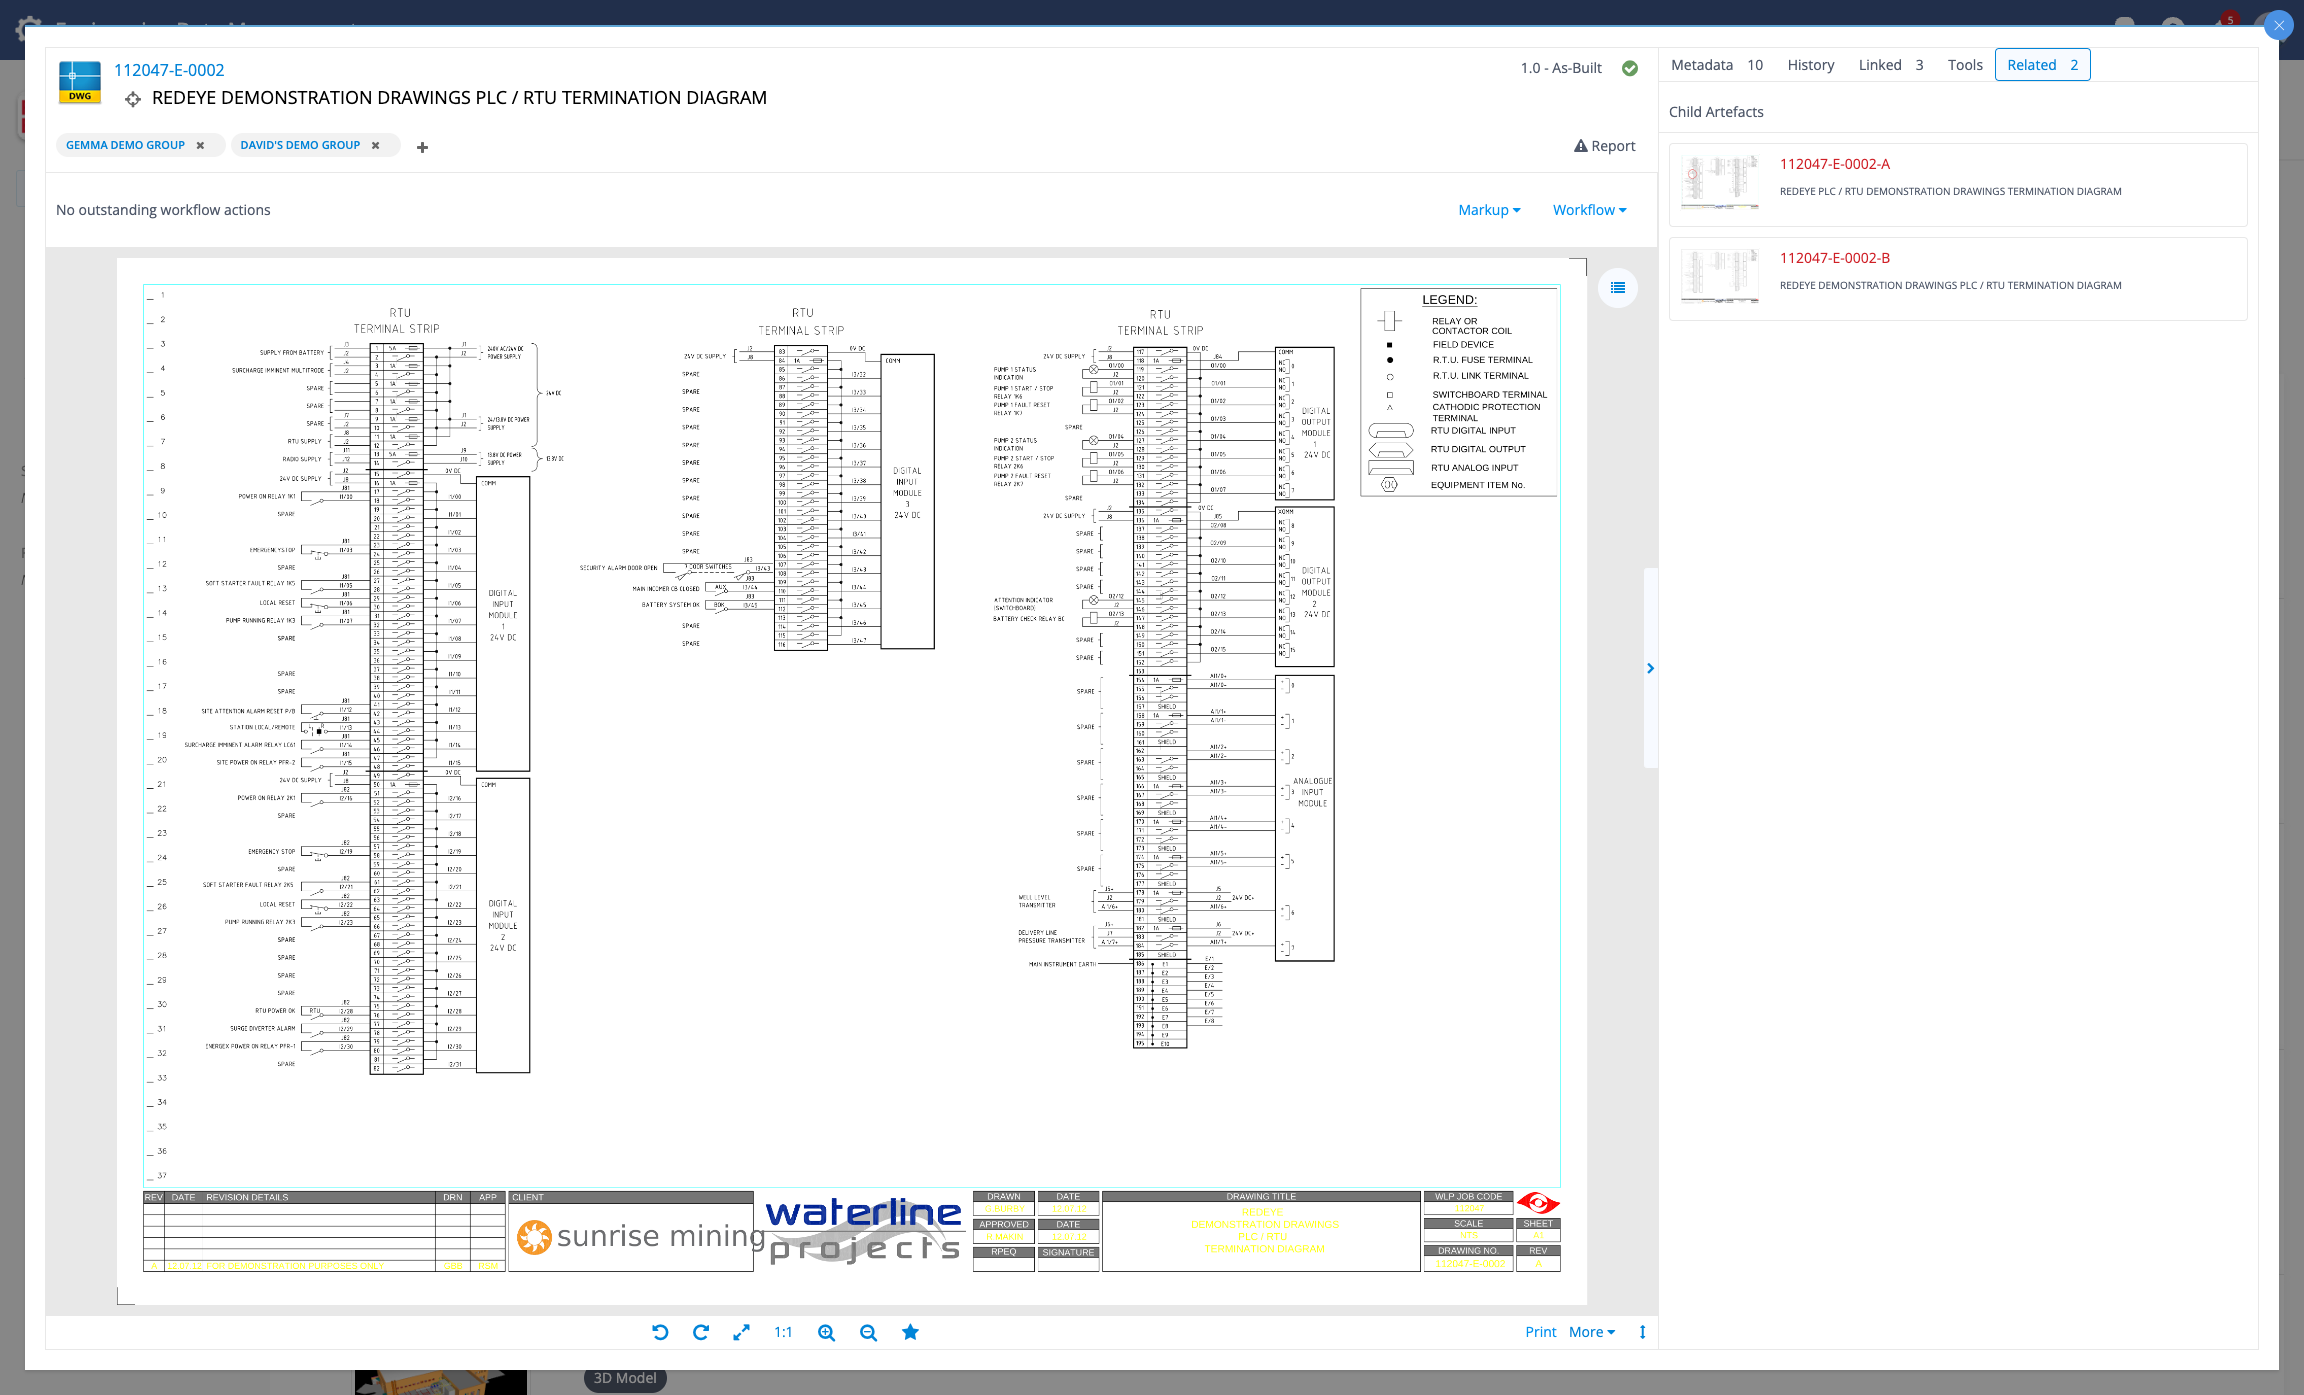Open the 112047-E-0002-A child artefact link
Viewport: 2304px width, 1395px height.
(x=1833, y=164)
